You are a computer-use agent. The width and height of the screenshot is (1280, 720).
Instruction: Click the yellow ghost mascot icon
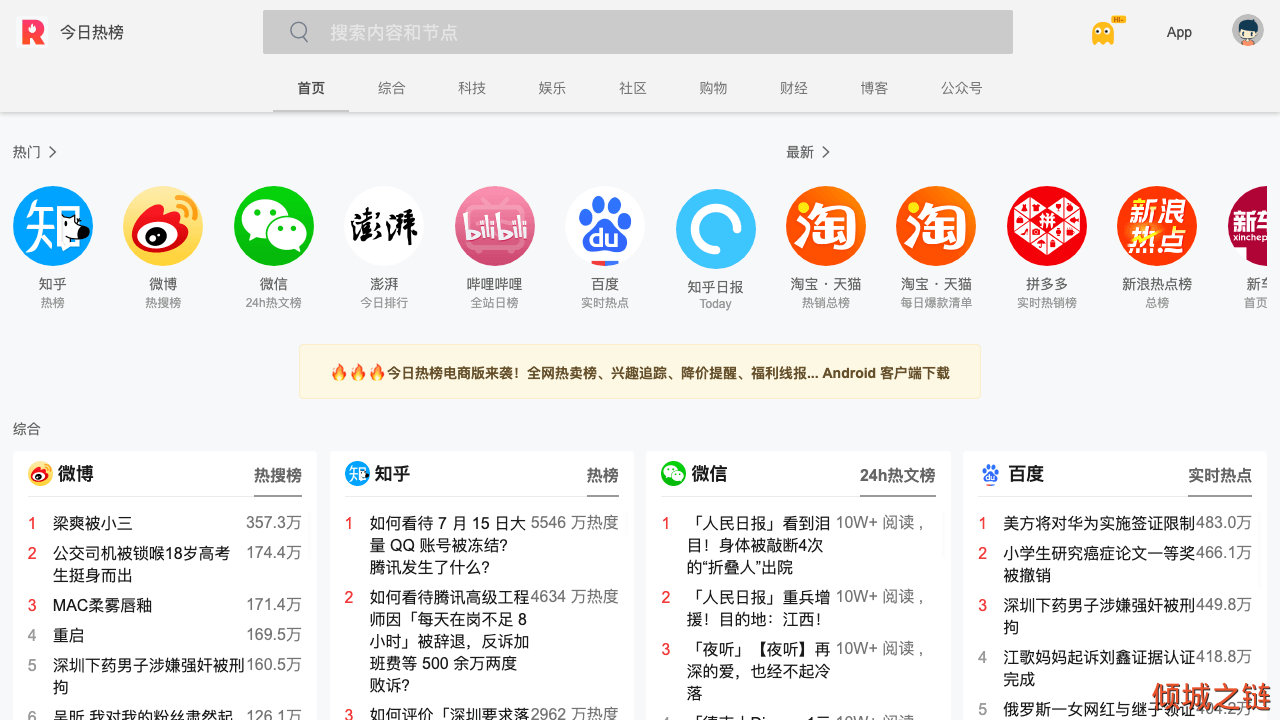[1103, 33]
